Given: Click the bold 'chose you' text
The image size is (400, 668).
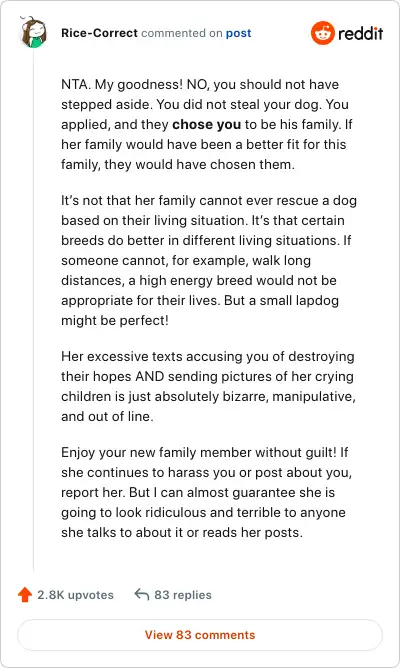Looking at the screenshot, I should pyautogui.click(x=207, y=124).
